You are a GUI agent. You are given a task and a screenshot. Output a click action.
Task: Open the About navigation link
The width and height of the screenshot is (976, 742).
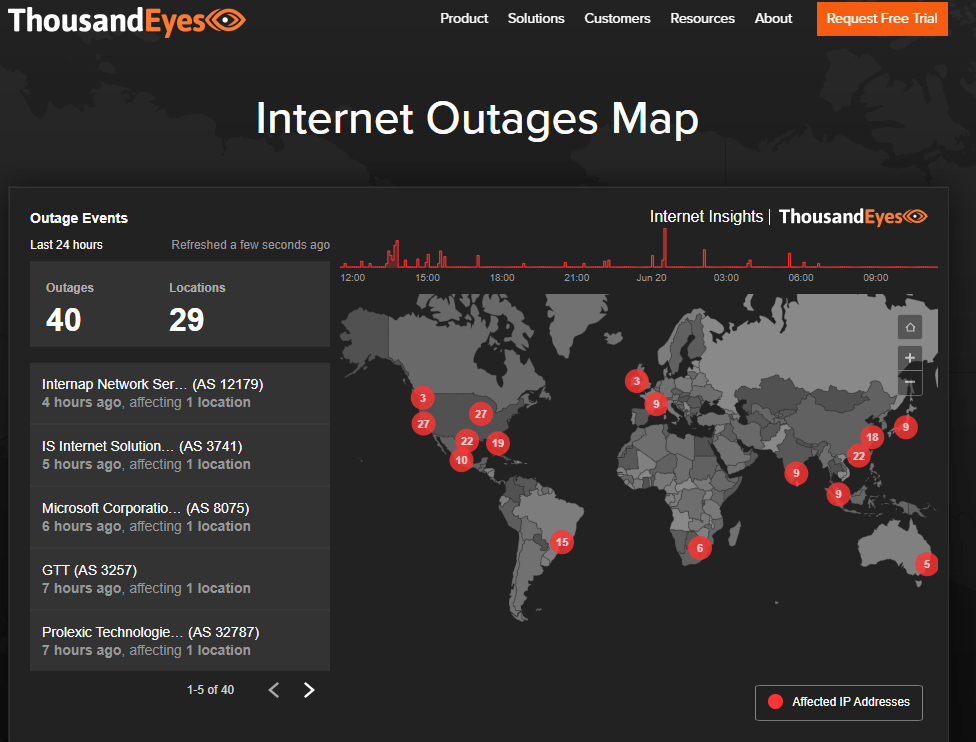click(x=773, y=19)
